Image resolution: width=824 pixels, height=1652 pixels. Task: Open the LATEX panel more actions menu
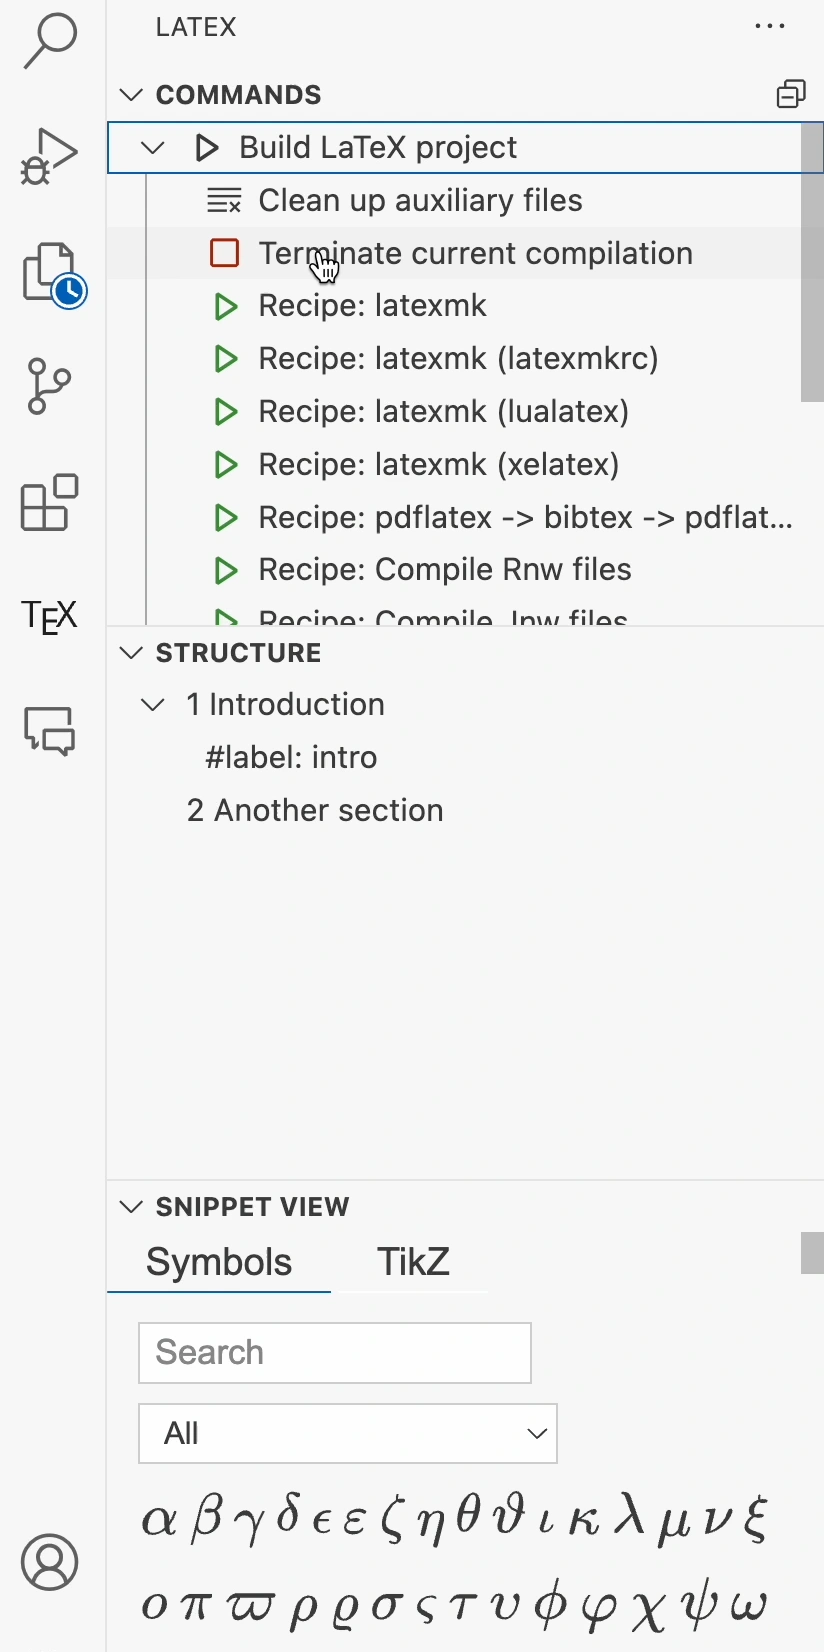click(770, 27)
